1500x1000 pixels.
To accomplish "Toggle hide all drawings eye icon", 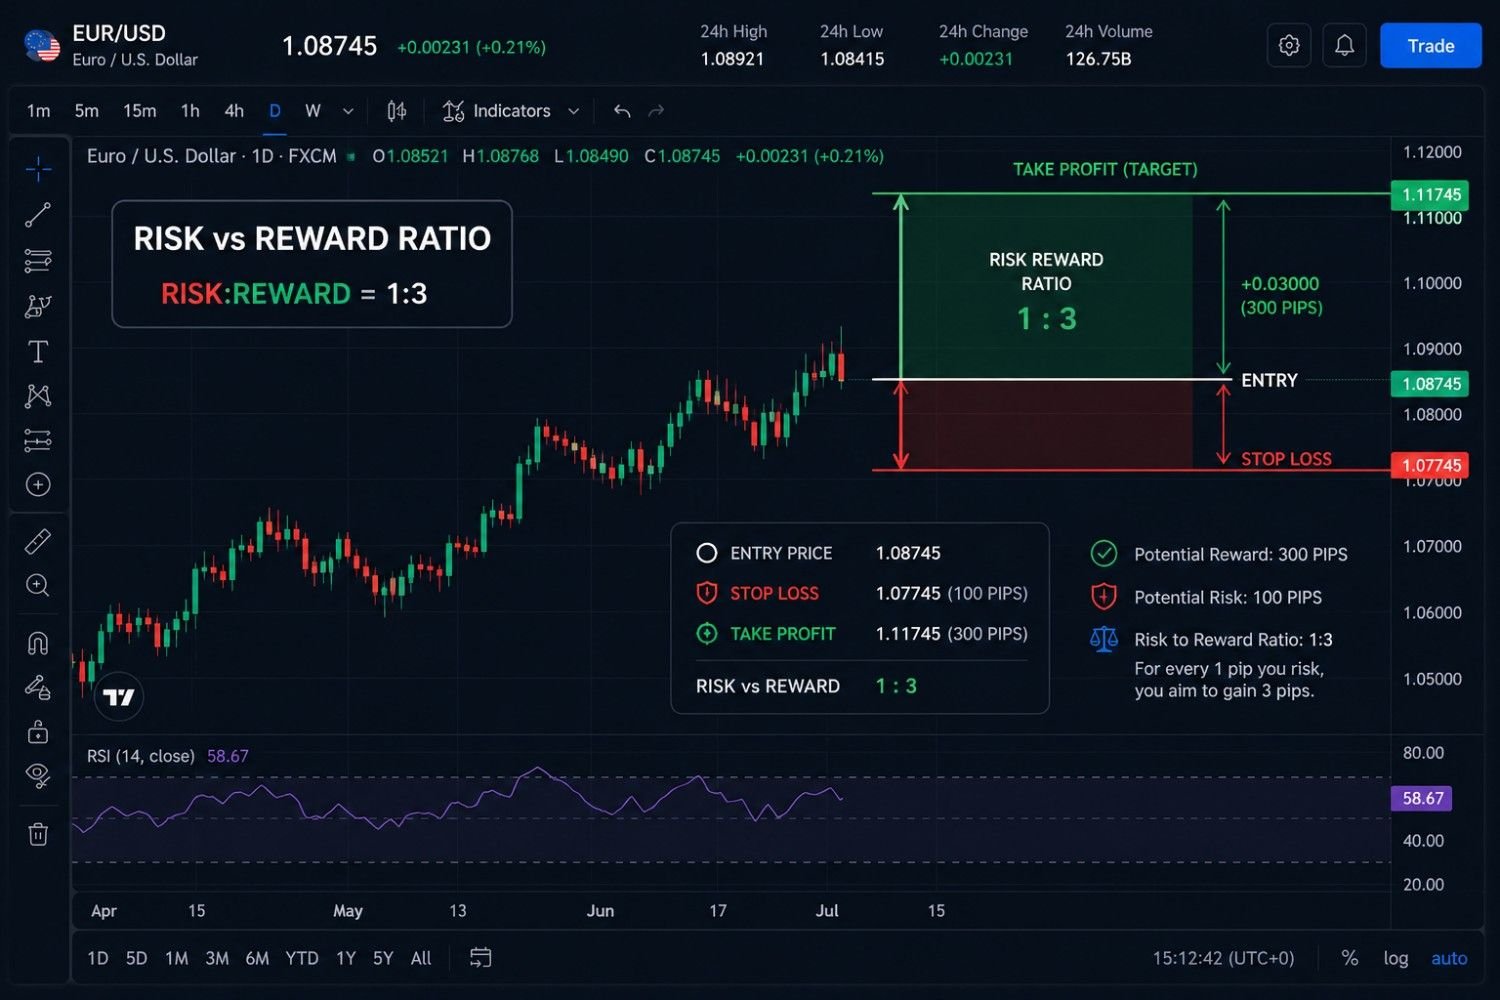I will click(x=38, y=776).
